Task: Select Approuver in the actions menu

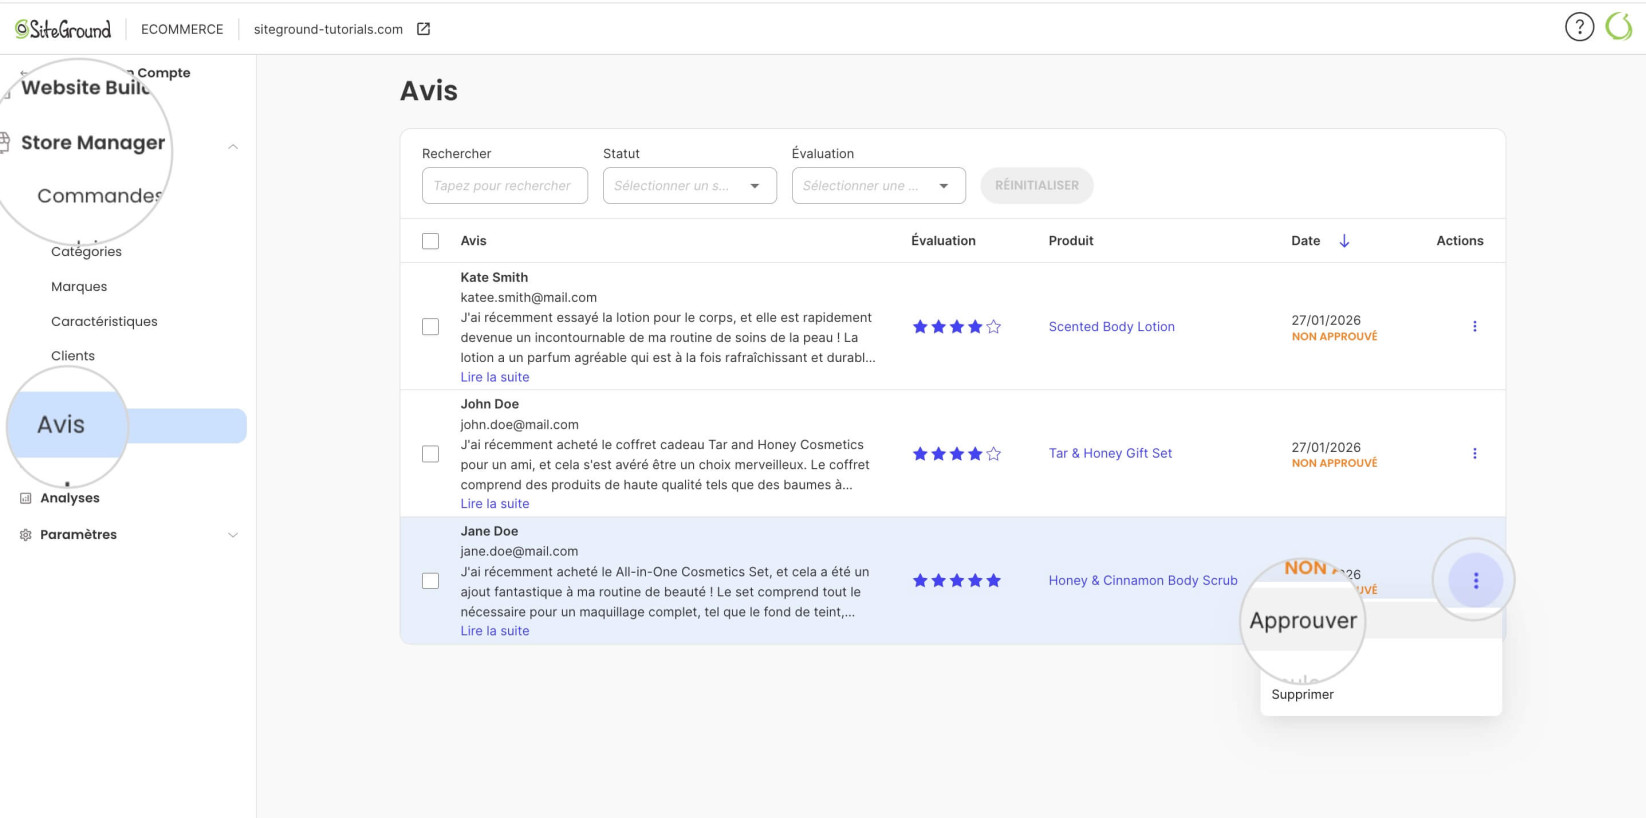Action: 1303,620
